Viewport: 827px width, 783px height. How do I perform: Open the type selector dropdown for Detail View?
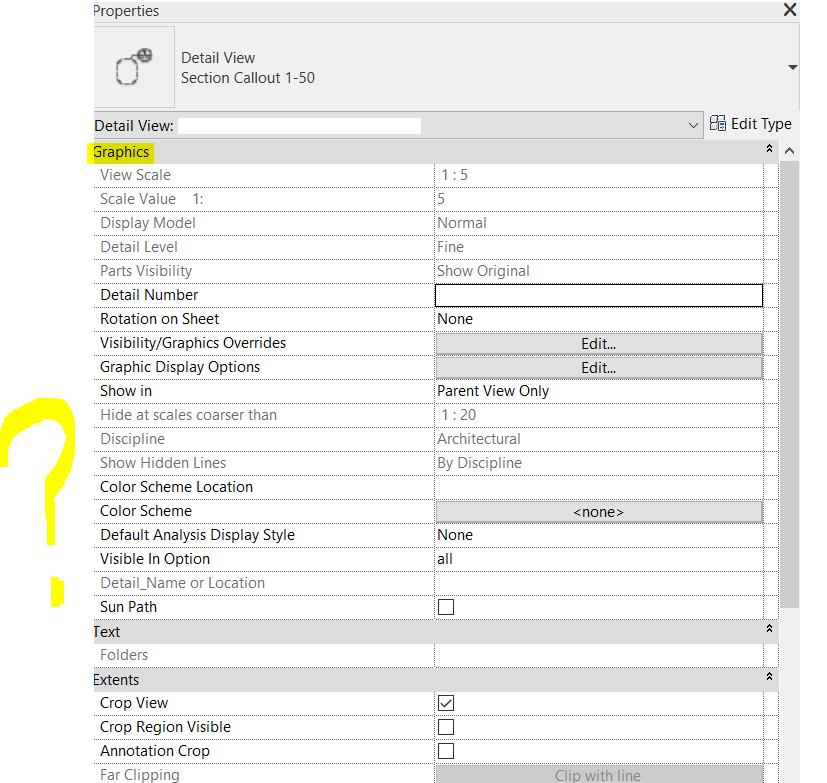pos(695,125)
